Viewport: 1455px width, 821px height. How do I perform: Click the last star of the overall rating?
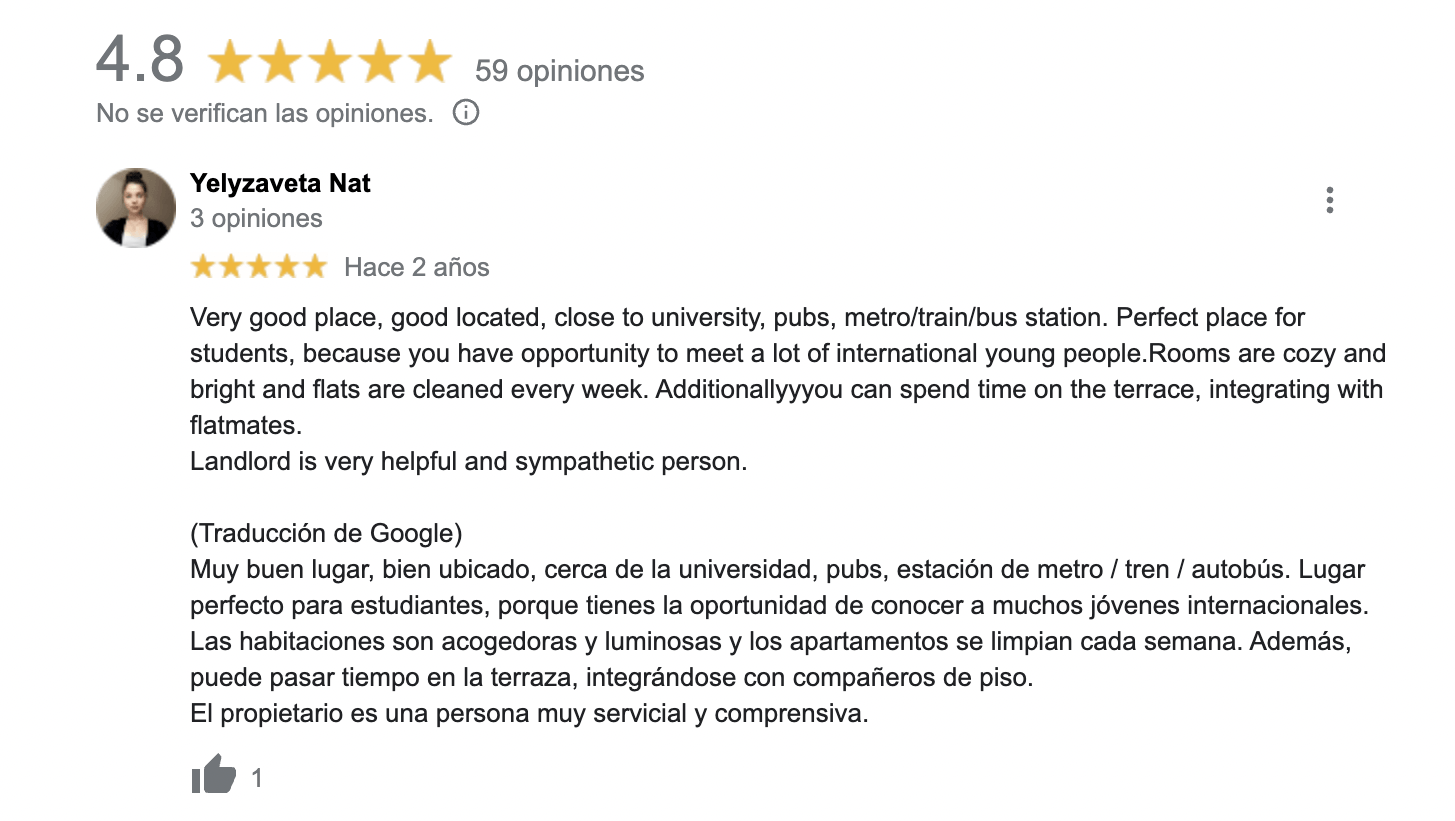[x=430, y=63]
